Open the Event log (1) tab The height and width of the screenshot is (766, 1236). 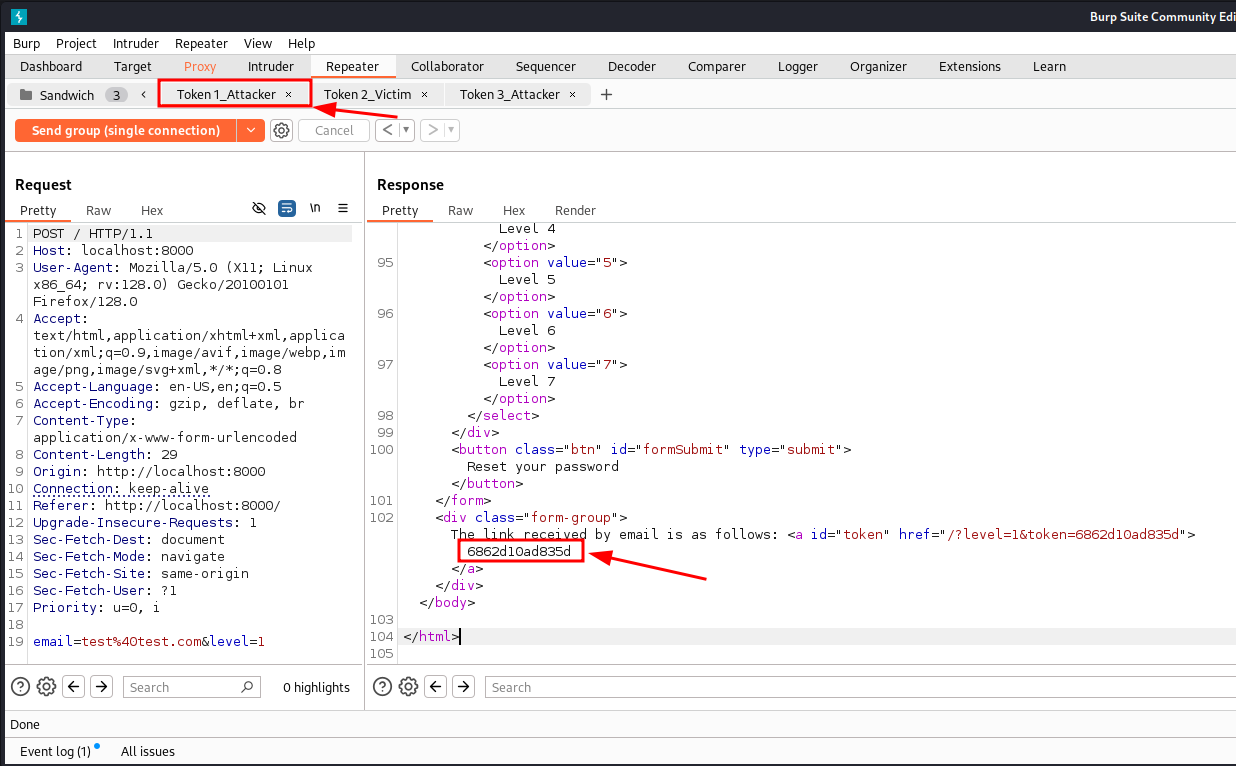pyautogui.click(x=55, y=751)
